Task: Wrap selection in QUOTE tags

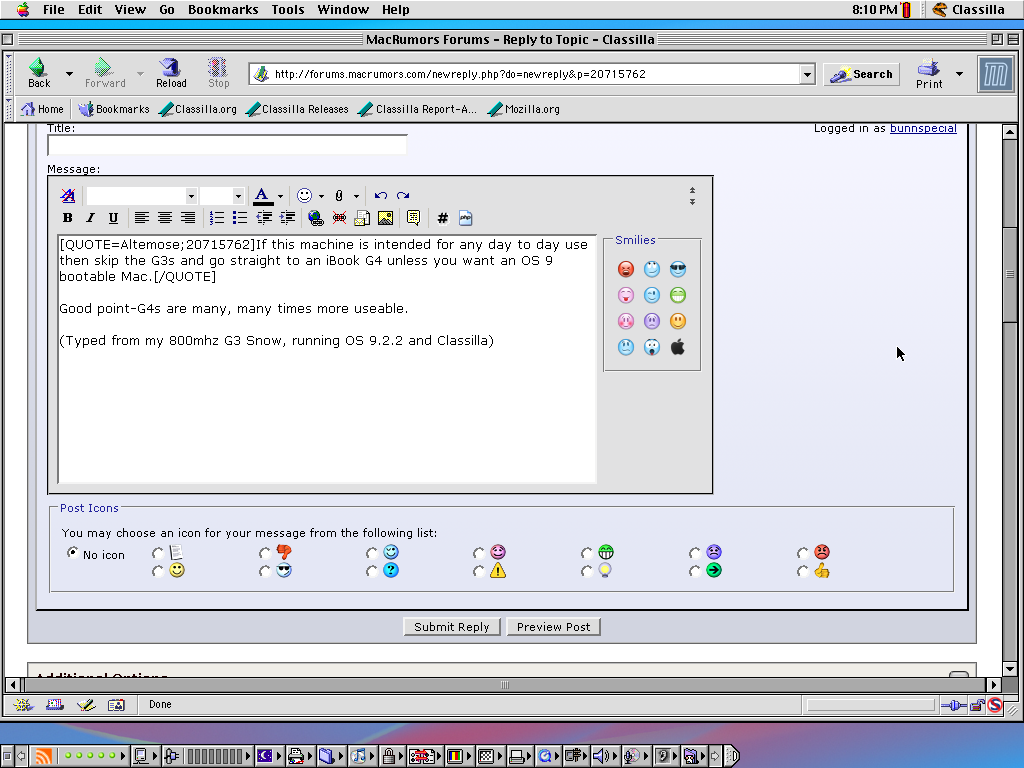Action: [413, 218]
